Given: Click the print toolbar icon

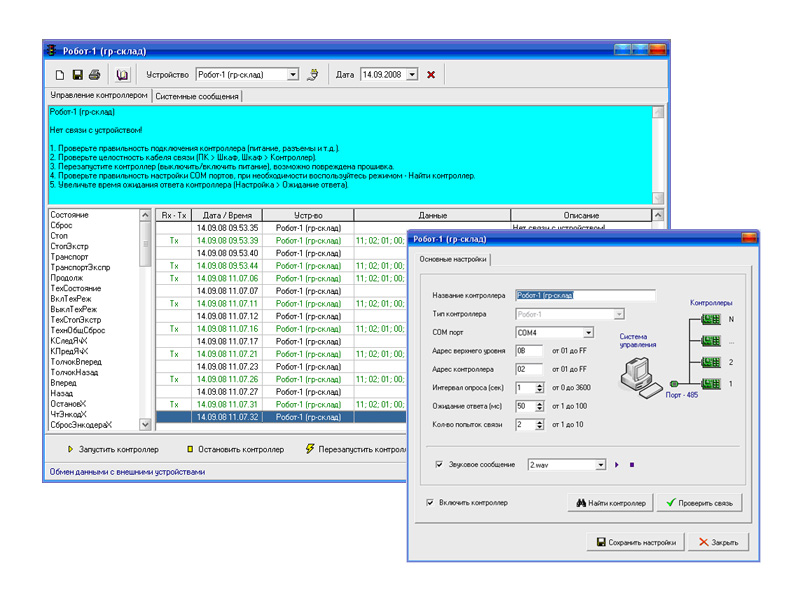Looking at the screenshot, I should pos(94,75).
